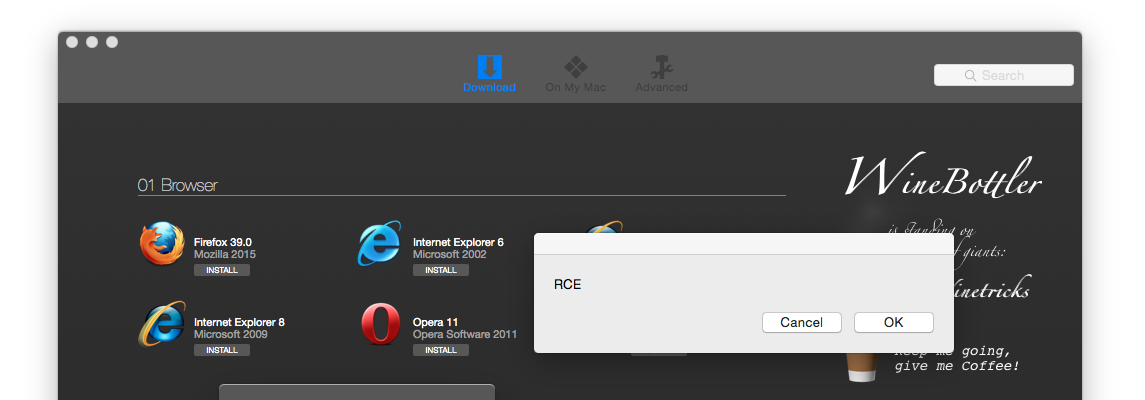The width and height of the screenshot is (1145, 400).
Task: Install Internet Explorer 6
Action: click(441, 270)
